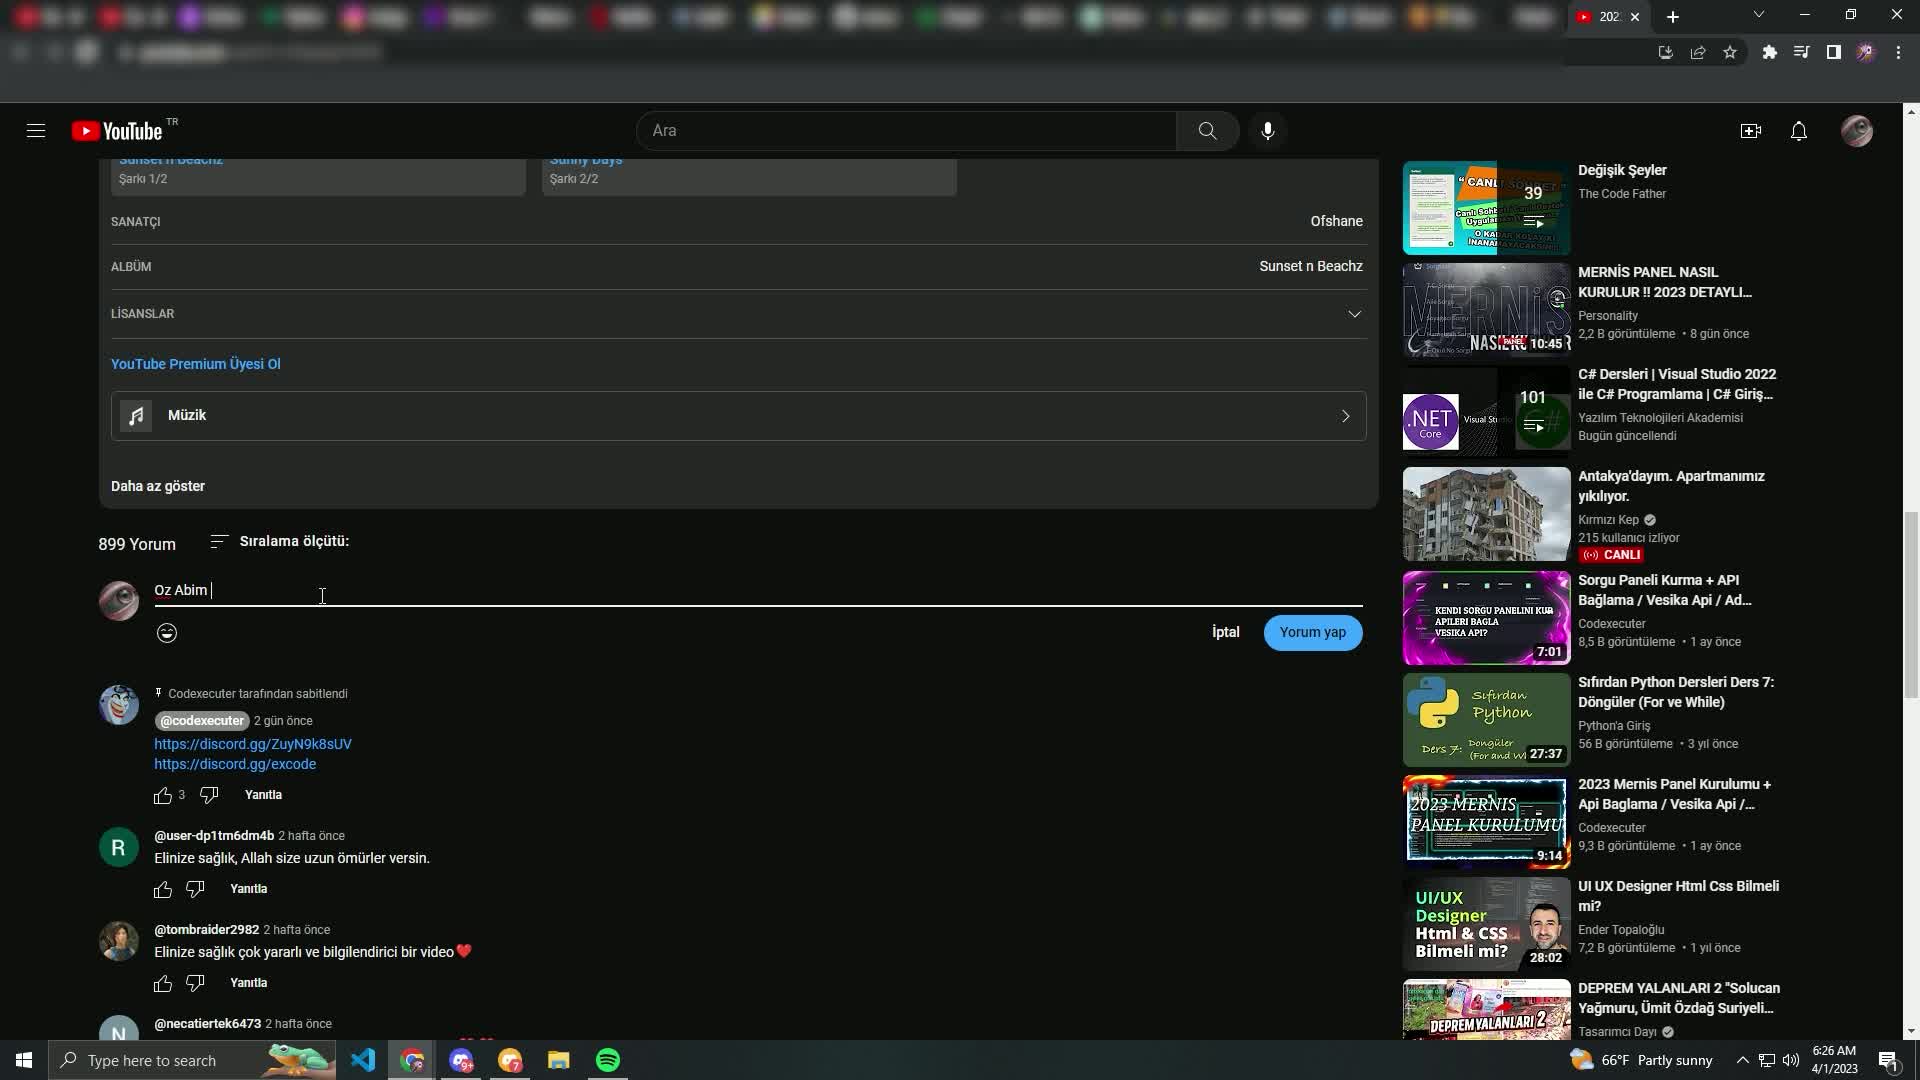Open the emoji picker in comment box
This screenshot has width=1920, height=1080.
click(167, 633)
